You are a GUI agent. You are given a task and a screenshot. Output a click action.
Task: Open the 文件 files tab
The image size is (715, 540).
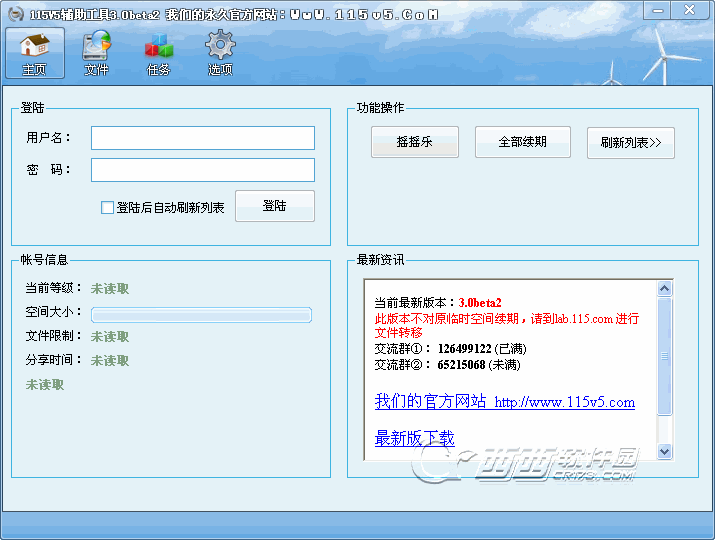(x=97, y=53)
